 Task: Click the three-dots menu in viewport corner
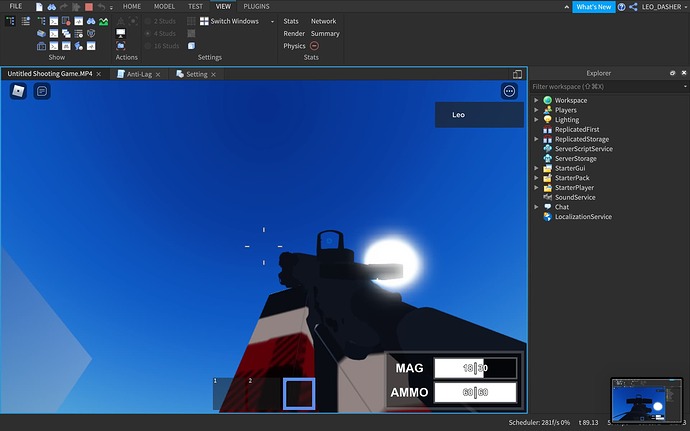(509, 91)
